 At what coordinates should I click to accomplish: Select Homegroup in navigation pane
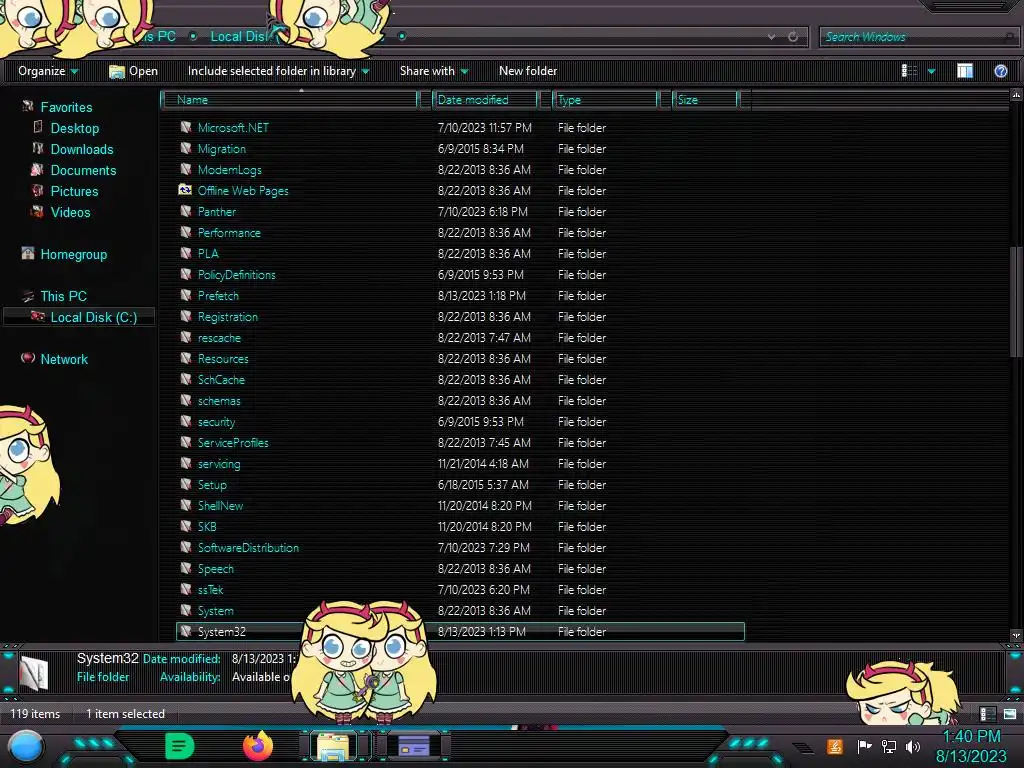[x=73, y=254]
